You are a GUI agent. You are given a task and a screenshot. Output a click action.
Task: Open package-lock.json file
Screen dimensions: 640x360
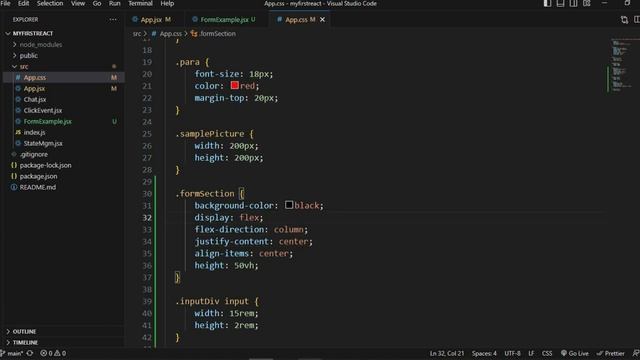45,165
